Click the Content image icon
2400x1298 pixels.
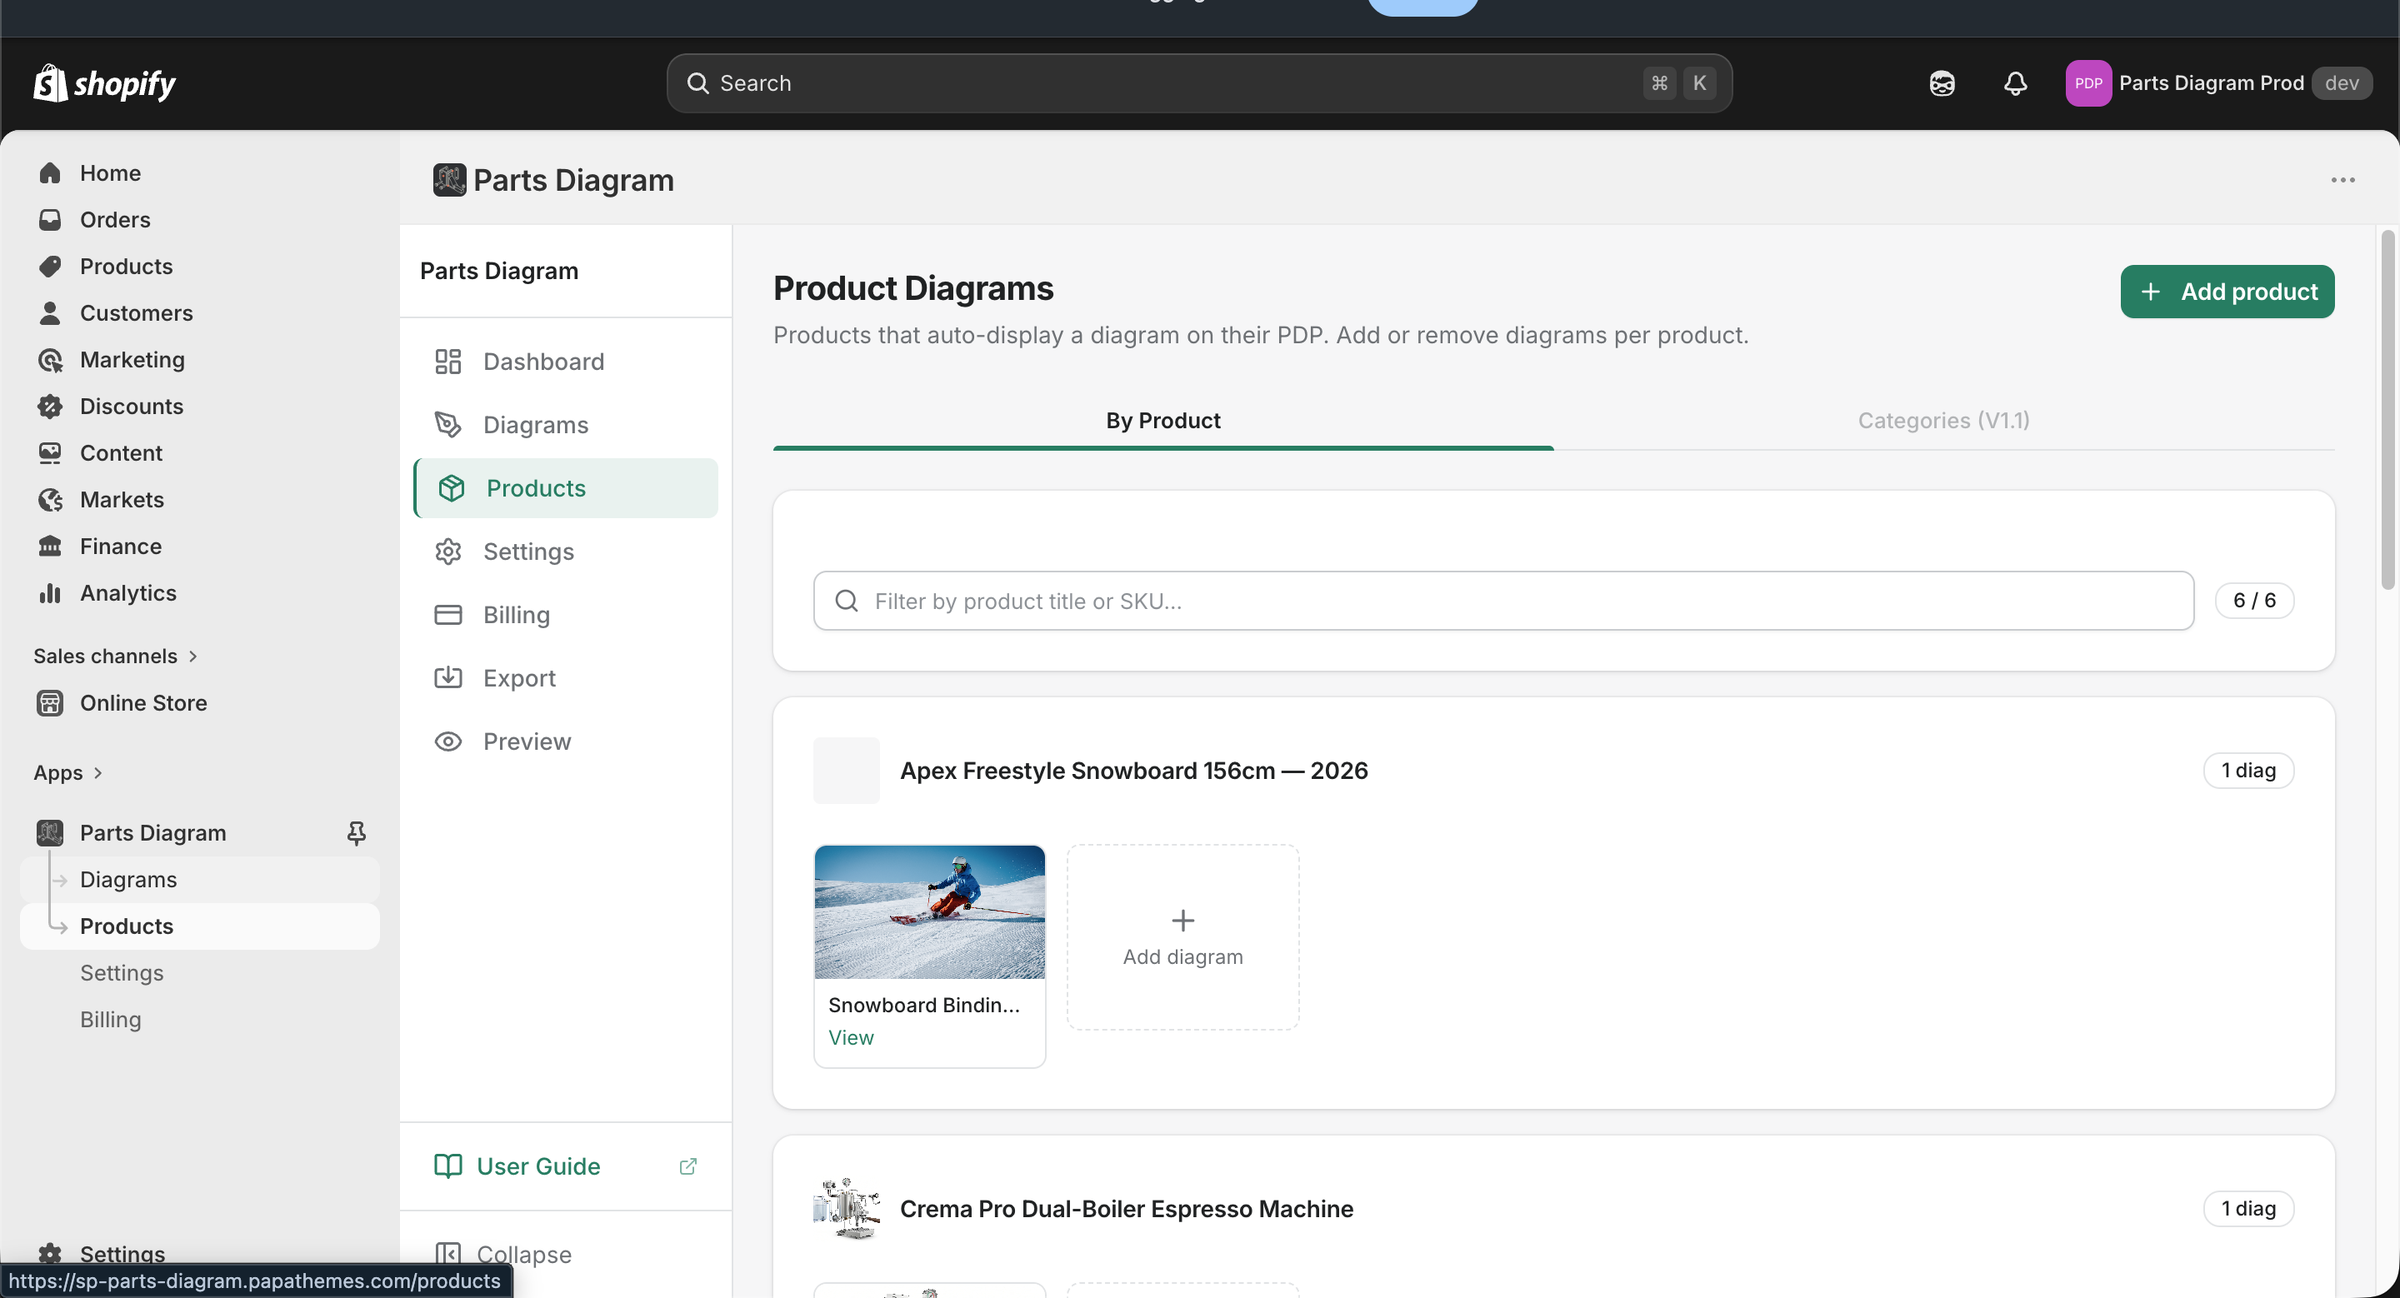click(50, 453)
